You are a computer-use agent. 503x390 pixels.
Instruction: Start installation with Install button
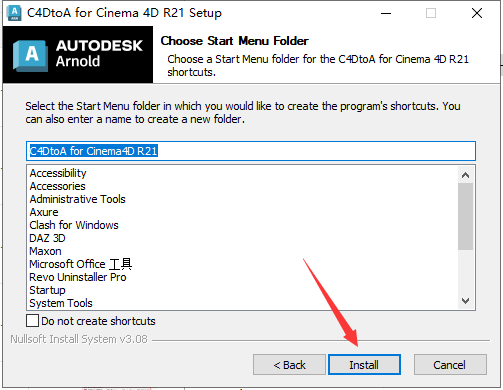click(x=364, y=365)
